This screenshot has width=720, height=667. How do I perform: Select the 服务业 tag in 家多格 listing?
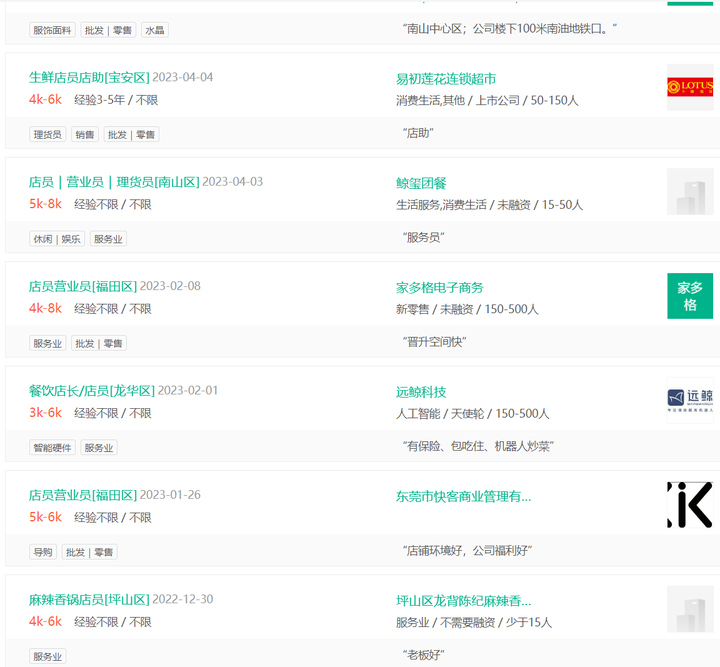pyautogui.click(x=48, y=343)
